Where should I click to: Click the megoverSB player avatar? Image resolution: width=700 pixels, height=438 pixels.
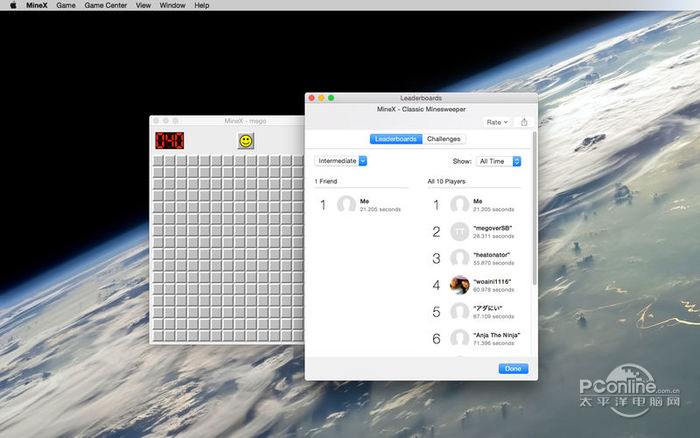(460, 231)
